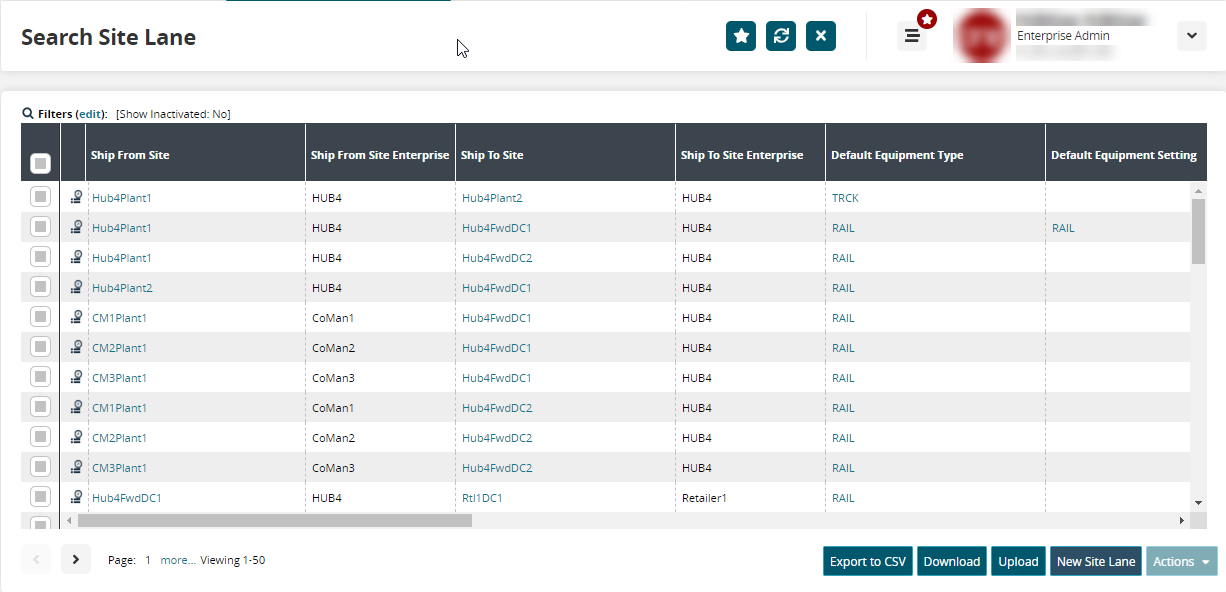Click the search filters magnifier icon
Viewport: 1226px width, 592px height.
(28, 114)
